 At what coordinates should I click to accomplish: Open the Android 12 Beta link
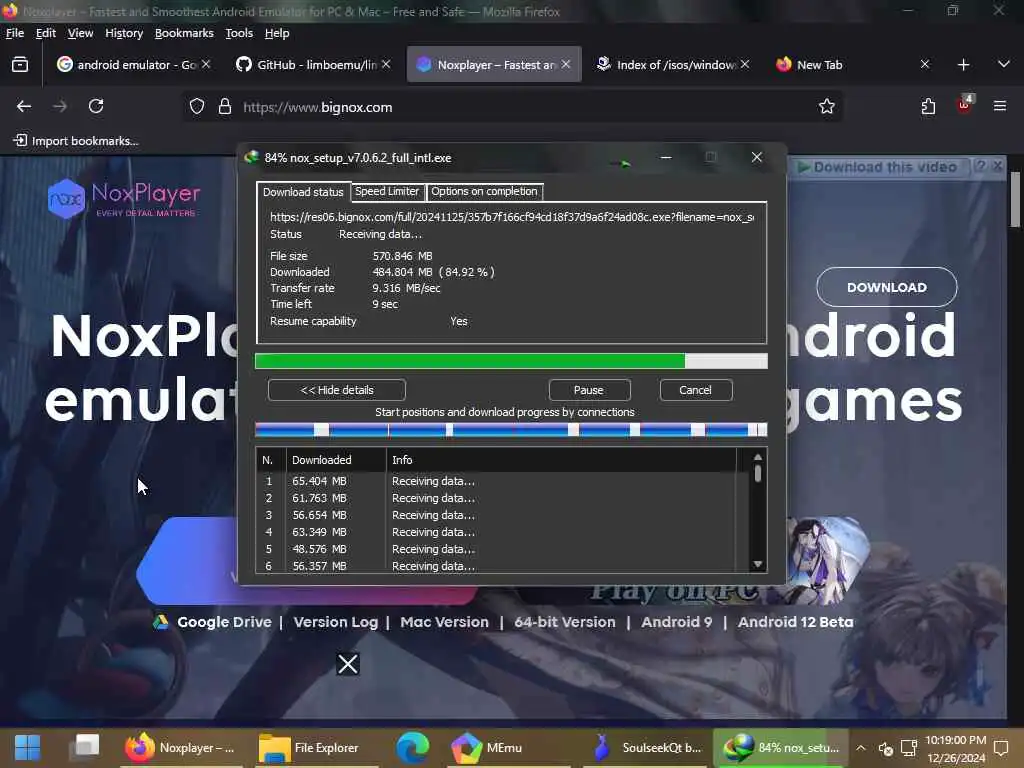coord(795,622)
